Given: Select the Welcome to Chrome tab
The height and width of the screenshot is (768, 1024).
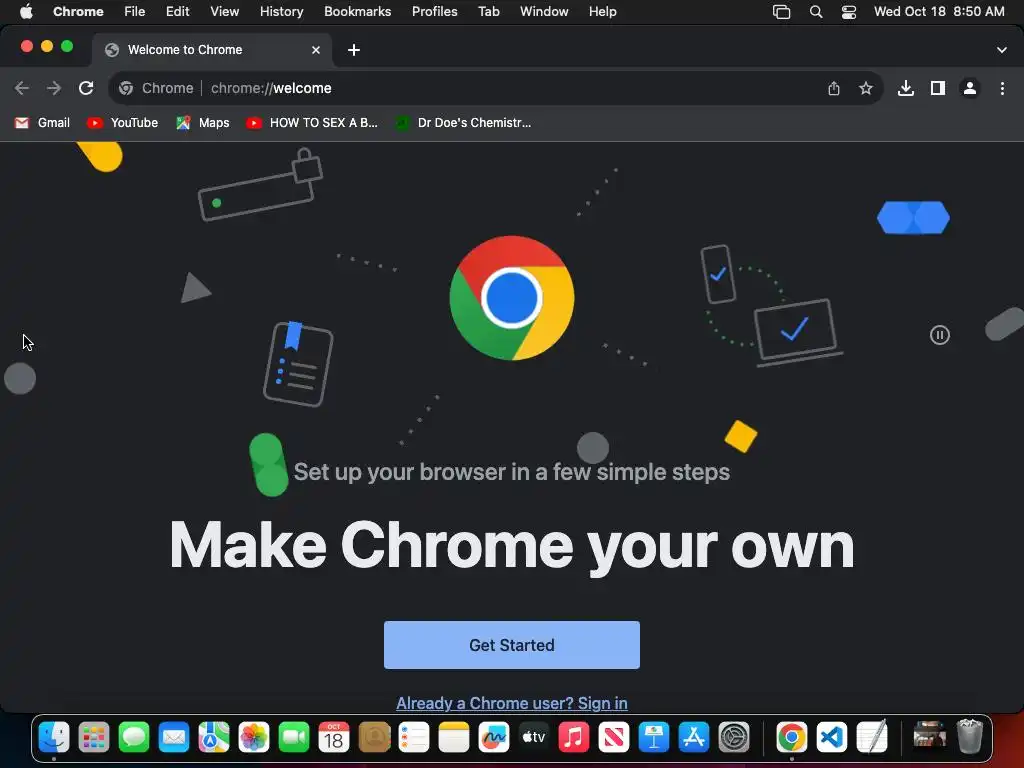Looking at the screenshot, I should [212, 50].
